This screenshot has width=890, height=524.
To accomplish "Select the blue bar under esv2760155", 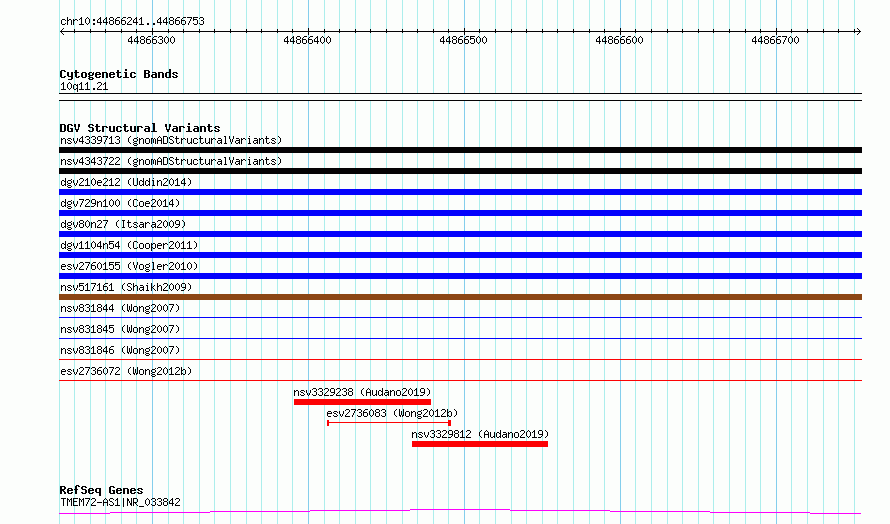I will coord(460,276).
